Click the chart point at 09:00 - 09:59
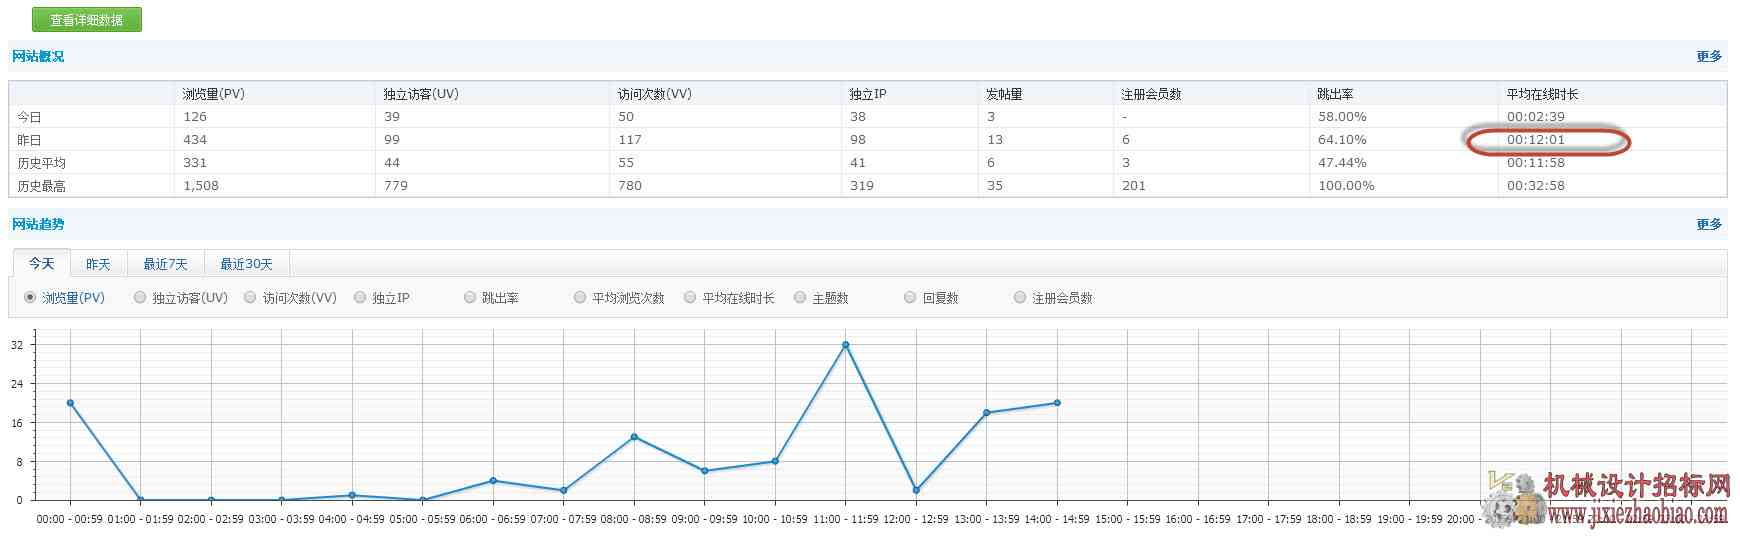Screen dimensions: 1740x540 pyautogui.click(x=705, y=471)
